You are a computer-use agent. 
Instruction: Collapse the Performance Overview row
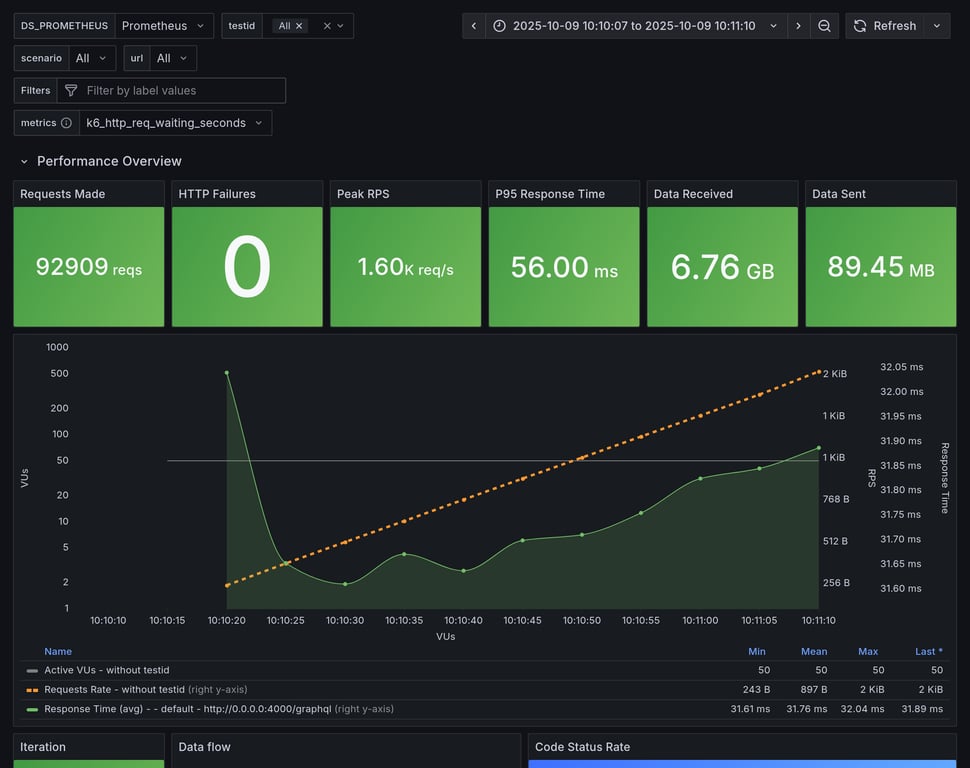24,162
